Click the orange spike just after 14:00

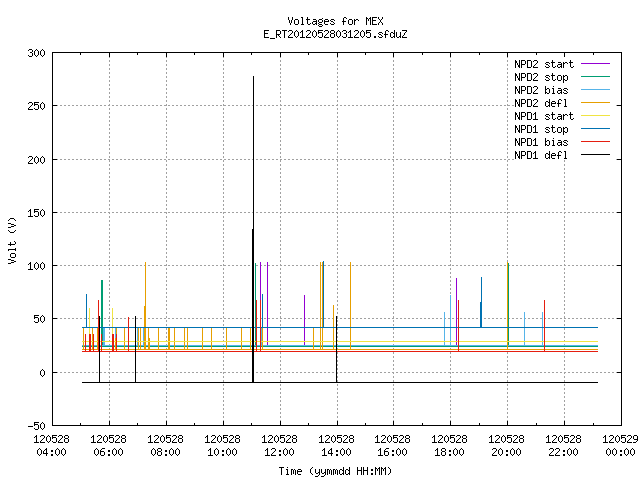coord(350,305)
